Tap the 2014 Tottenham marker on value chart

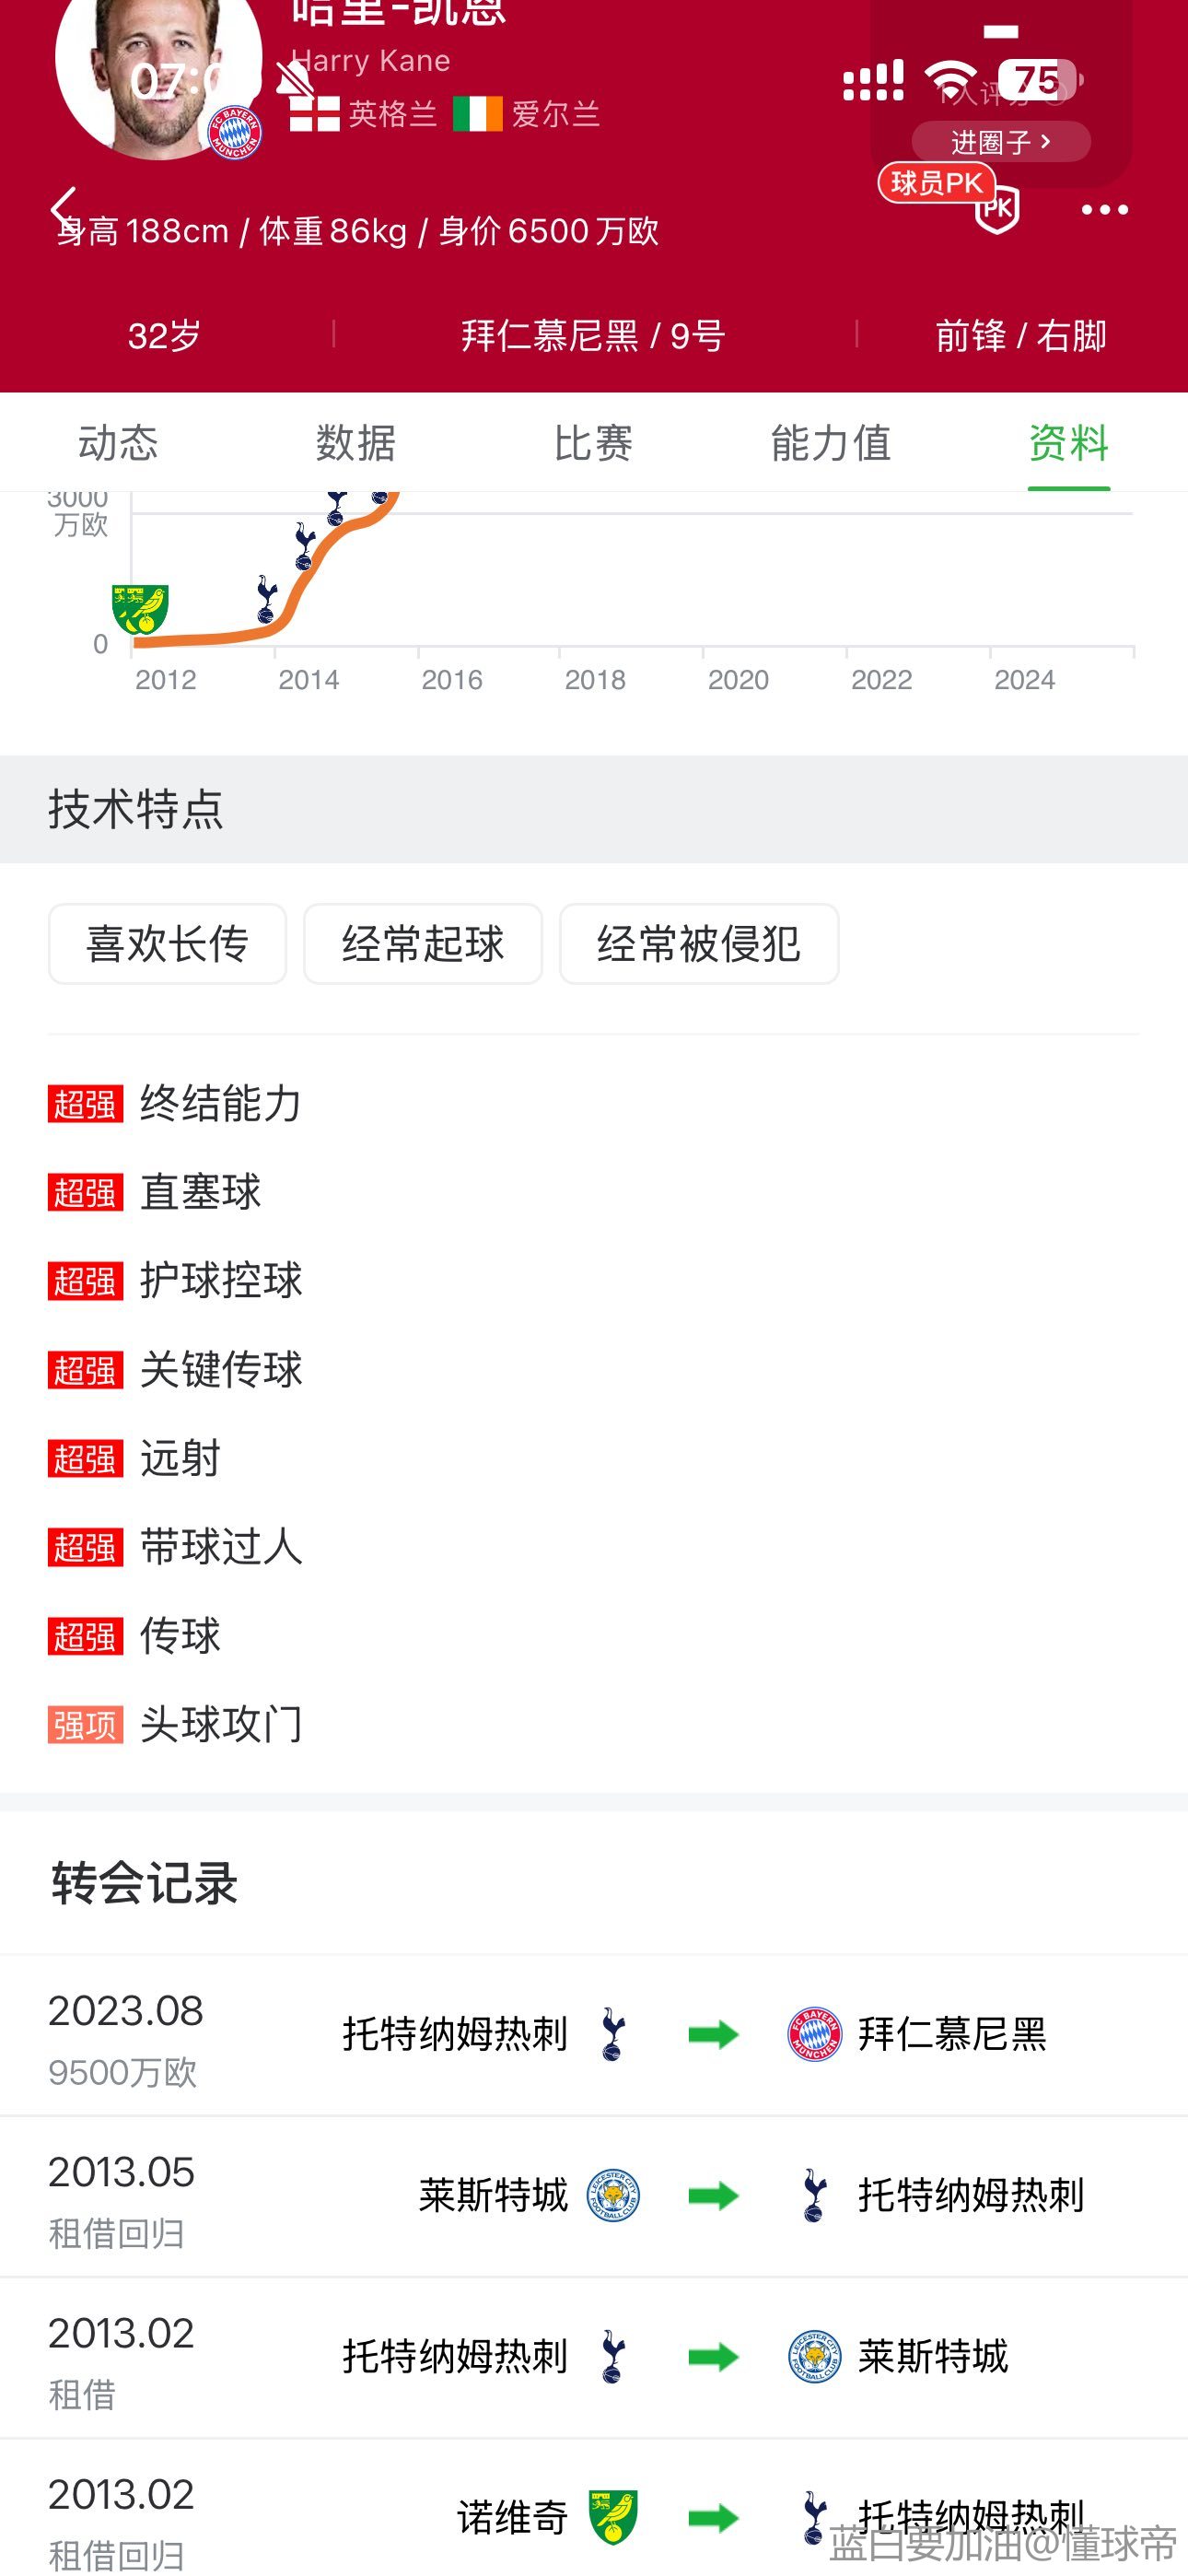[x=266, y=598]
